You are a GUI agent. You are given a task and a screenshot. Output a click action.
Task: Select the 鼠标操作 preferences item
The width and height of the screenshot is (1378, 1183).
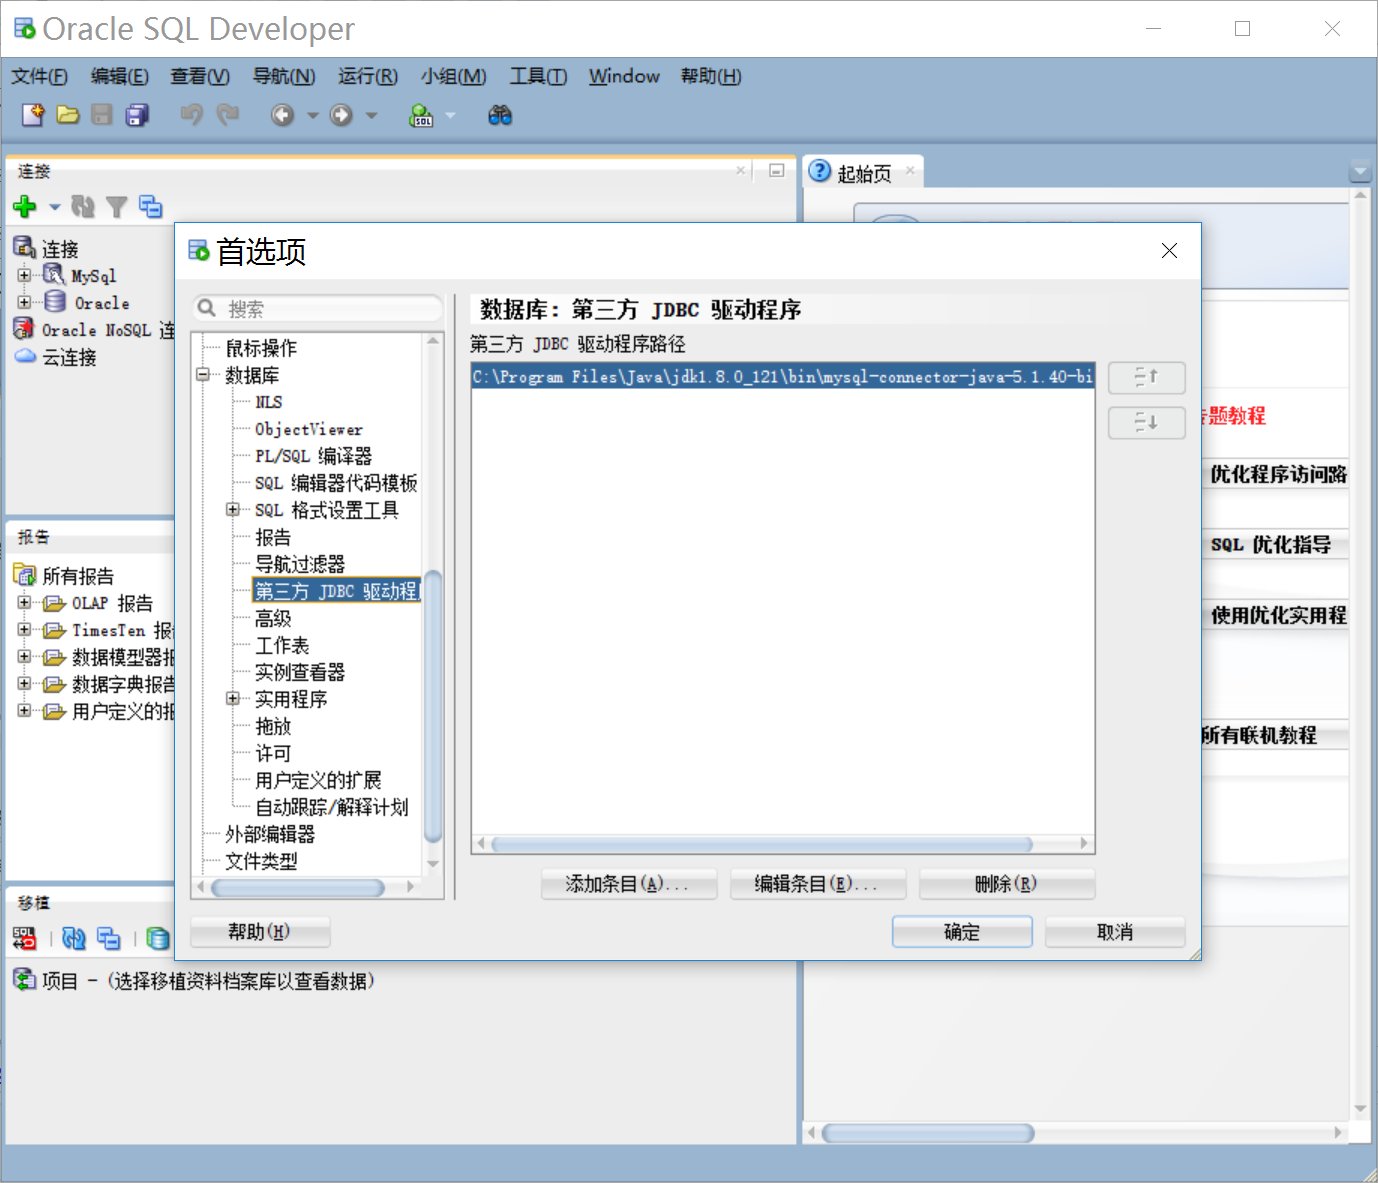(261, 348)
